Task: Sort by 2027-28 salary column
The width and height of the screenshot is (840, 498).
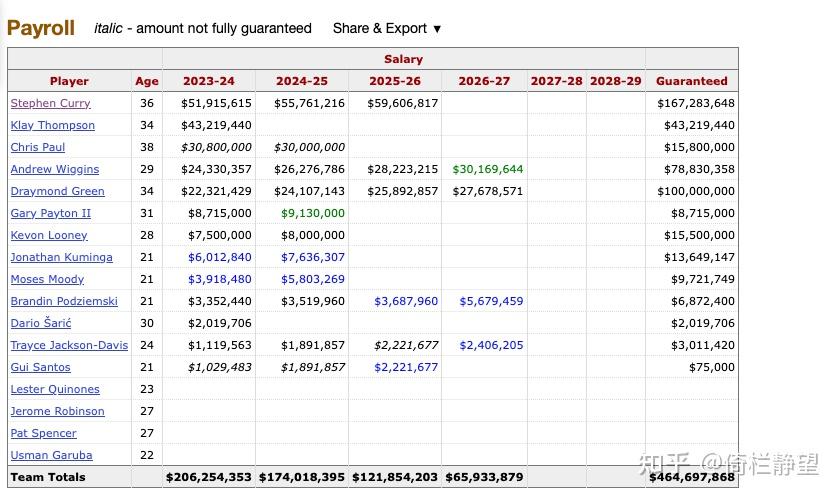Action: tap(557, 81)
